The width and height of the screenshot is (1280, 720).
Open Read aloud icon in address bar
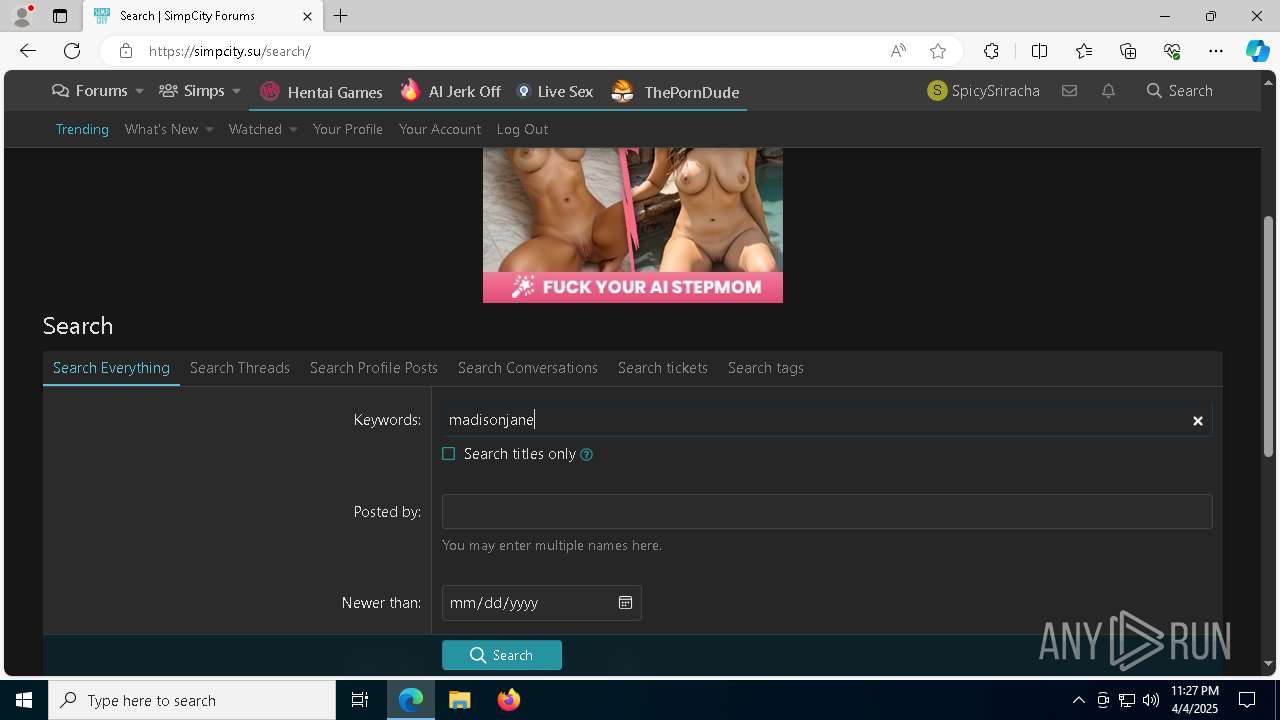pyautogui.click(x=898, y=51)
